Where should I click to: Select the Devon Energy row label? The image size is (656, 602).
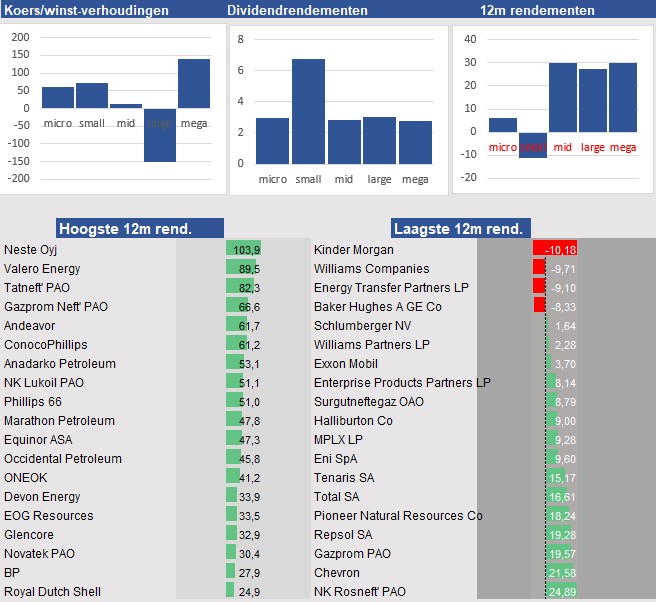click(x=42, y=497)
